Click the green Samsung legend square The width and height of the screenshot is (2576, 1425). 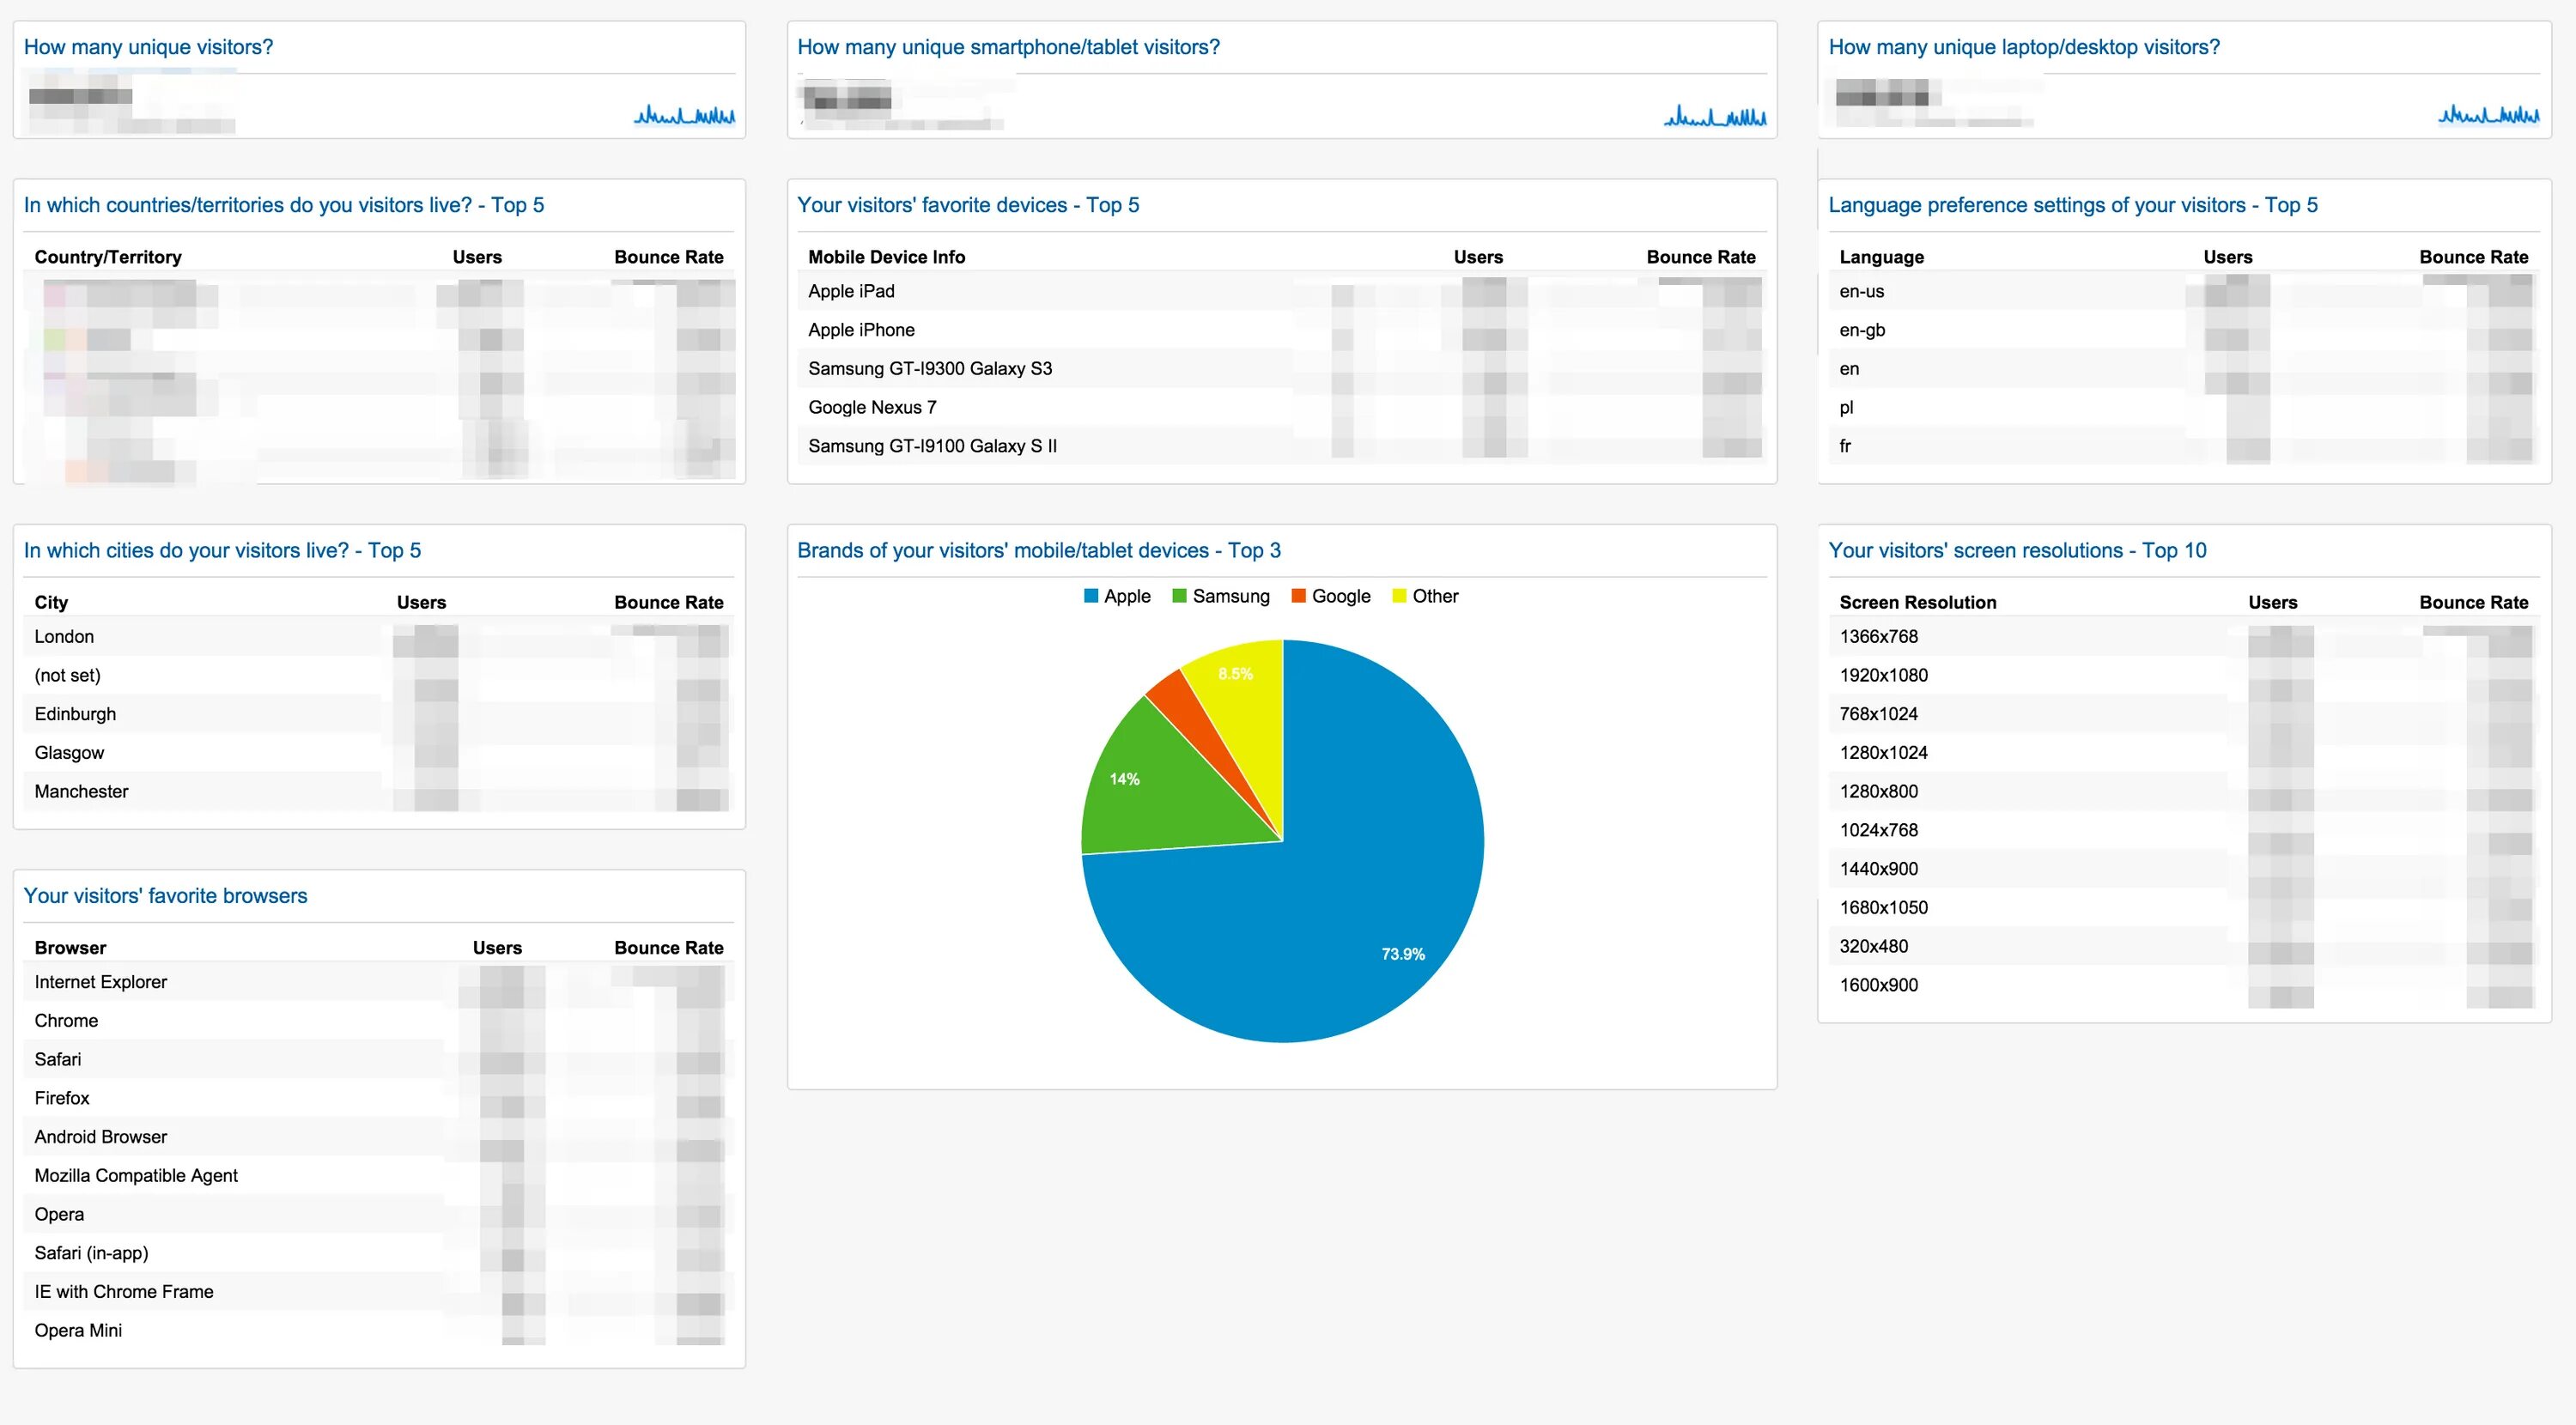coord(1179,596)
